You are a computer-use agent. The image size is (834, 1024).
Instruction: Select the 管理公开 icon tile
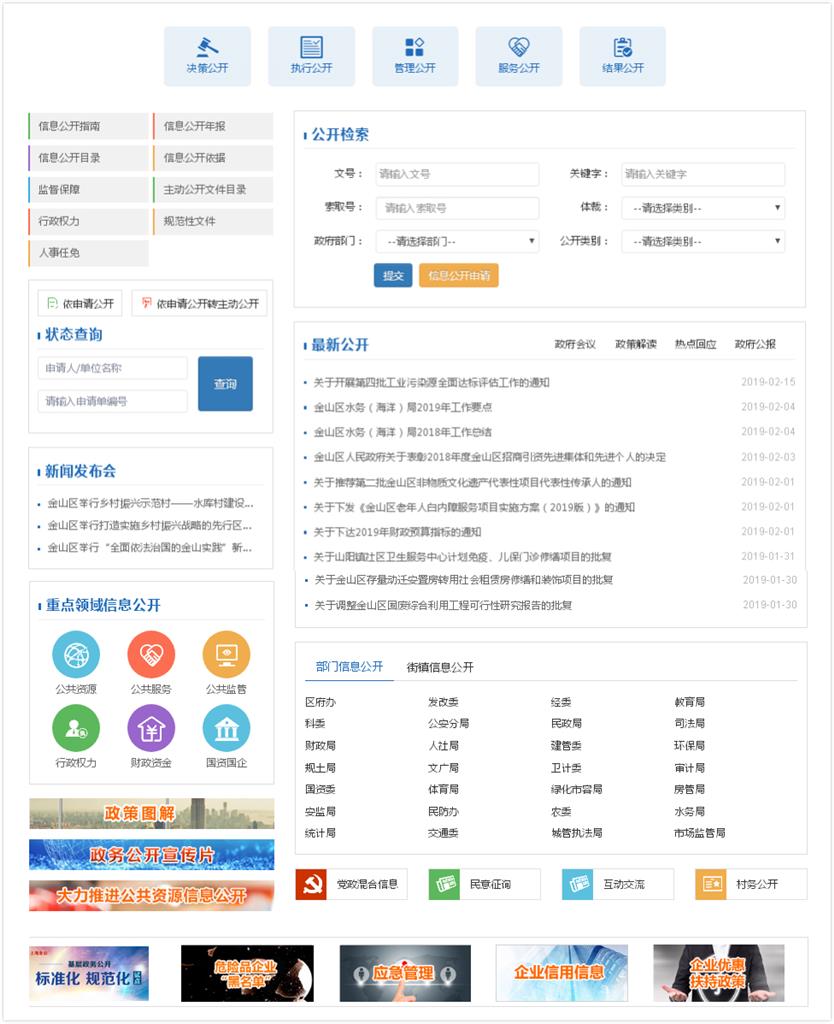[x=415, y=48]
